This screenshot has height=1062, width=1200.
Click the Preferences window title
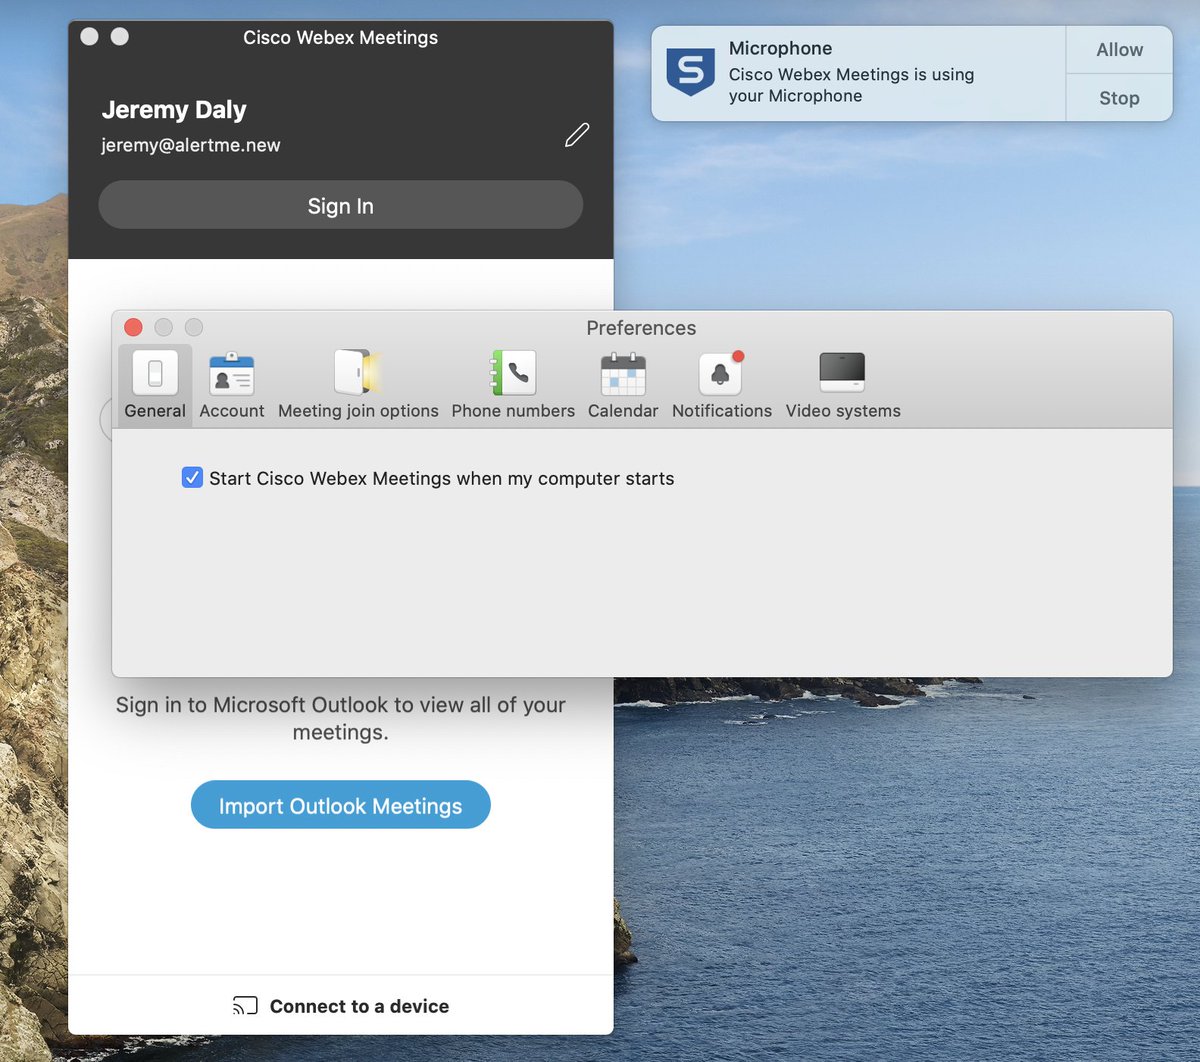click(641, 328)
